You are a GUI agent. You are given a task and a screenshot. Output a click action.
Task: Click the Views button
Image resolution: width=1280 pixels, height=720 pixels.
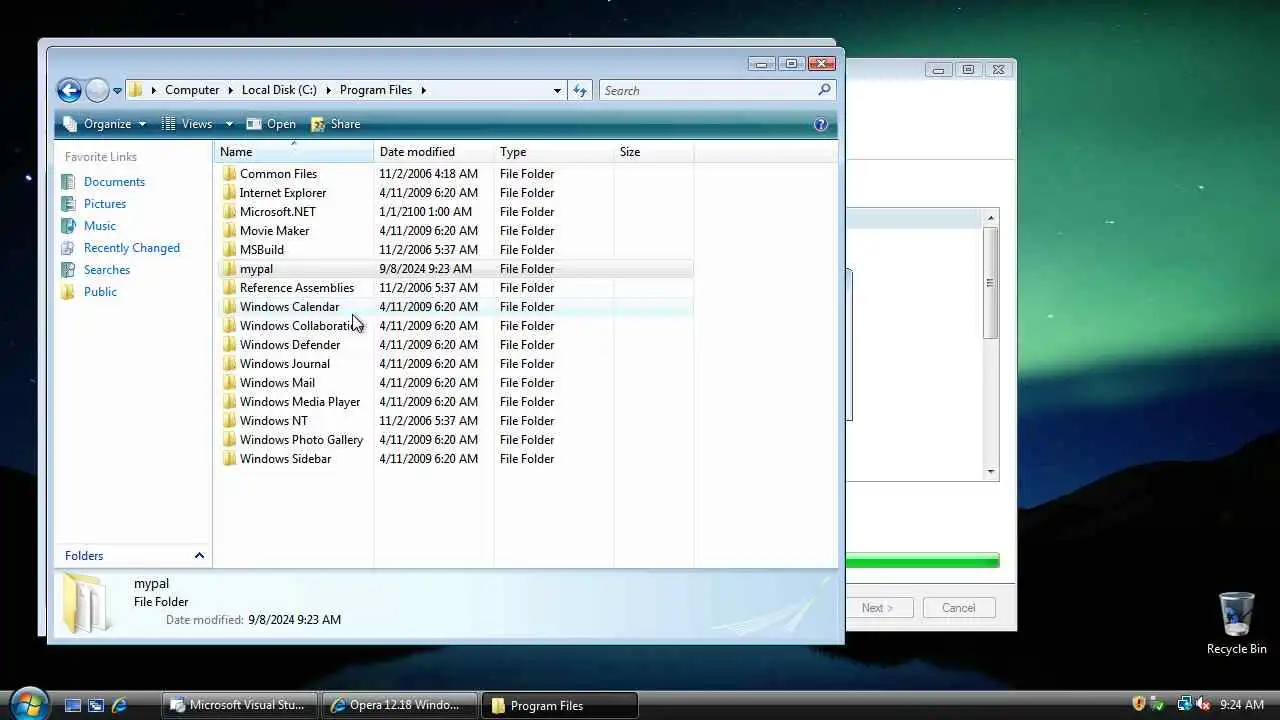pos(187,124)
